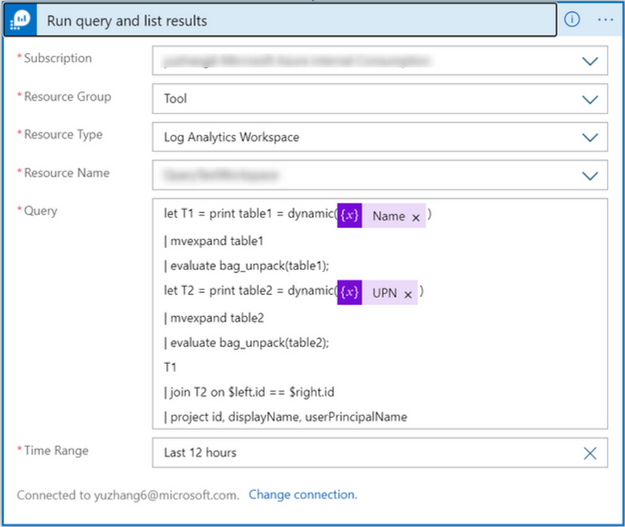Expand the Subscription dropdown arrow
The image size is (625, 527).
[590, 61]
